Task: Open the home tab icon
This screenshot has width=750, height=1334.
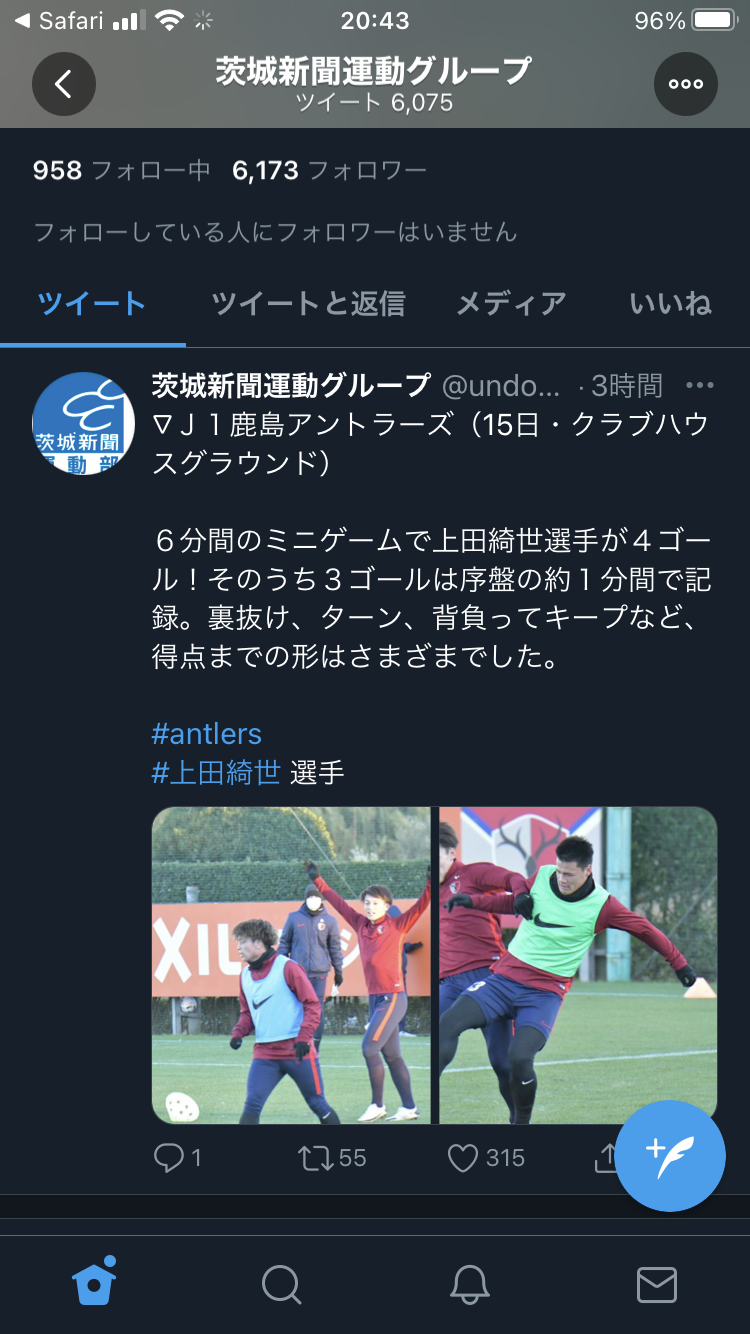Action: (94, 1282)
